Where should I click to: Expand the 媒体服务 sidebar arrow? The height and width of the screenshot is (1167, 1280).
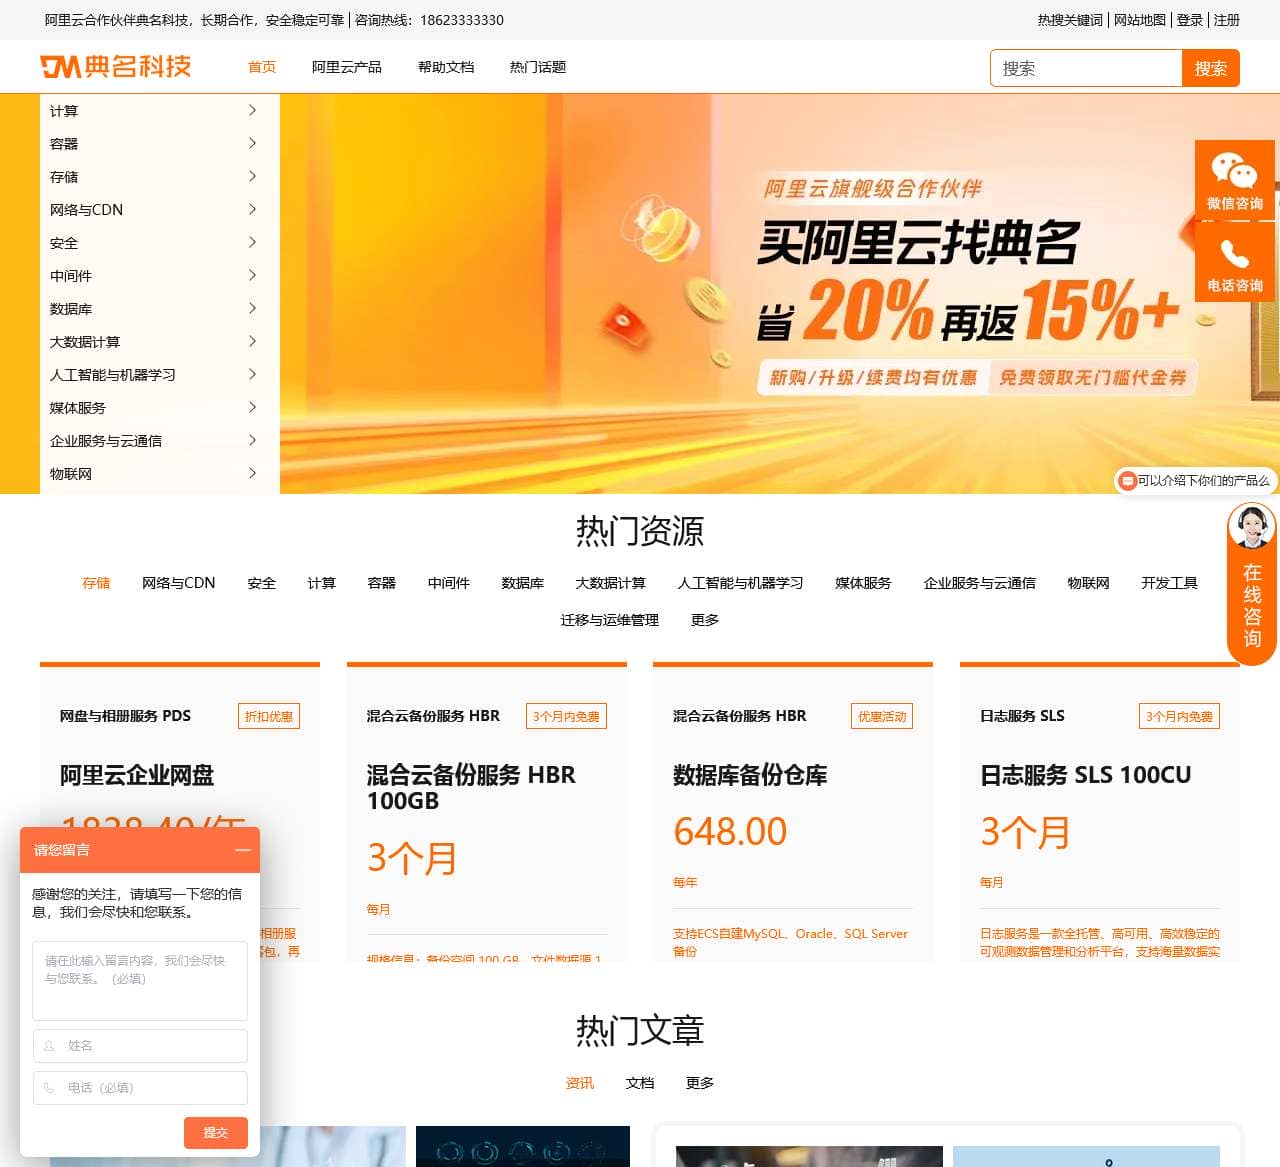(x=252, y=407)
